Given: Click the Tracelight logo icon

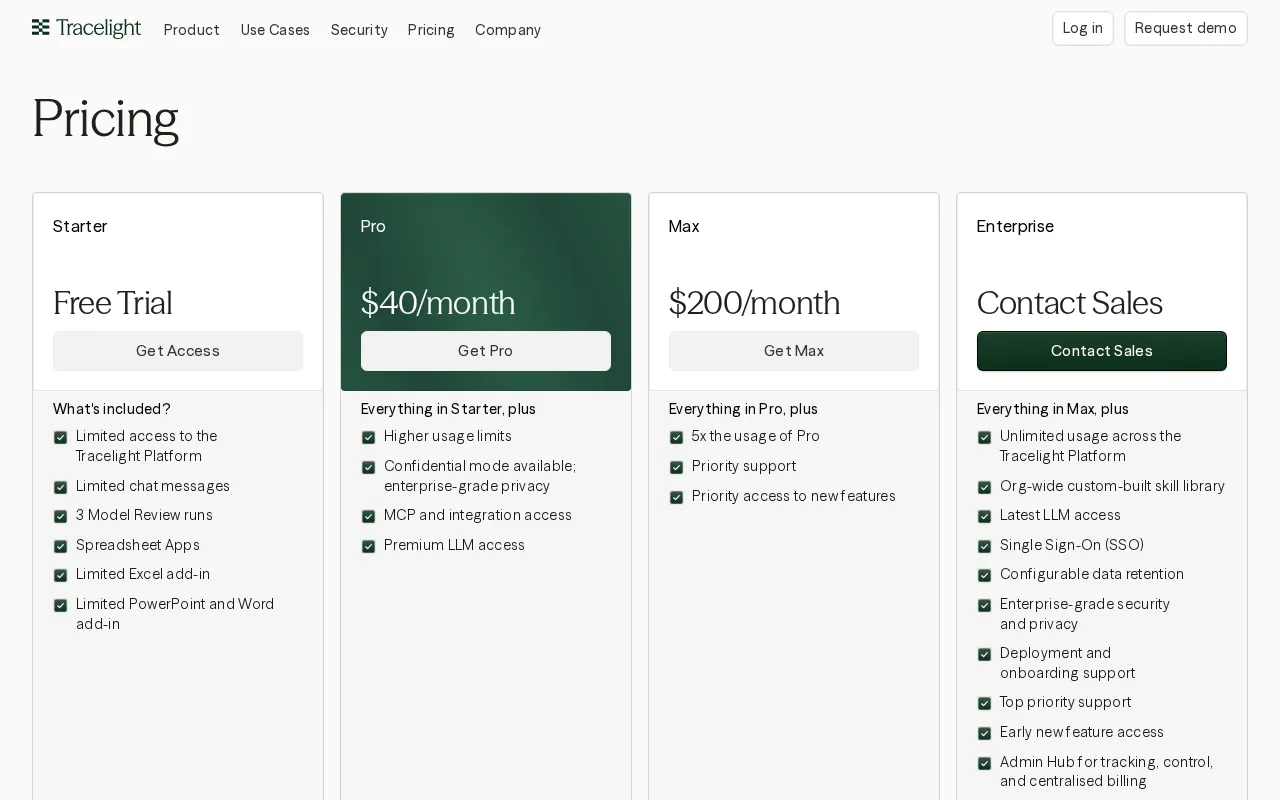Looking at the screenshot, I should click(x=40, y=27).
